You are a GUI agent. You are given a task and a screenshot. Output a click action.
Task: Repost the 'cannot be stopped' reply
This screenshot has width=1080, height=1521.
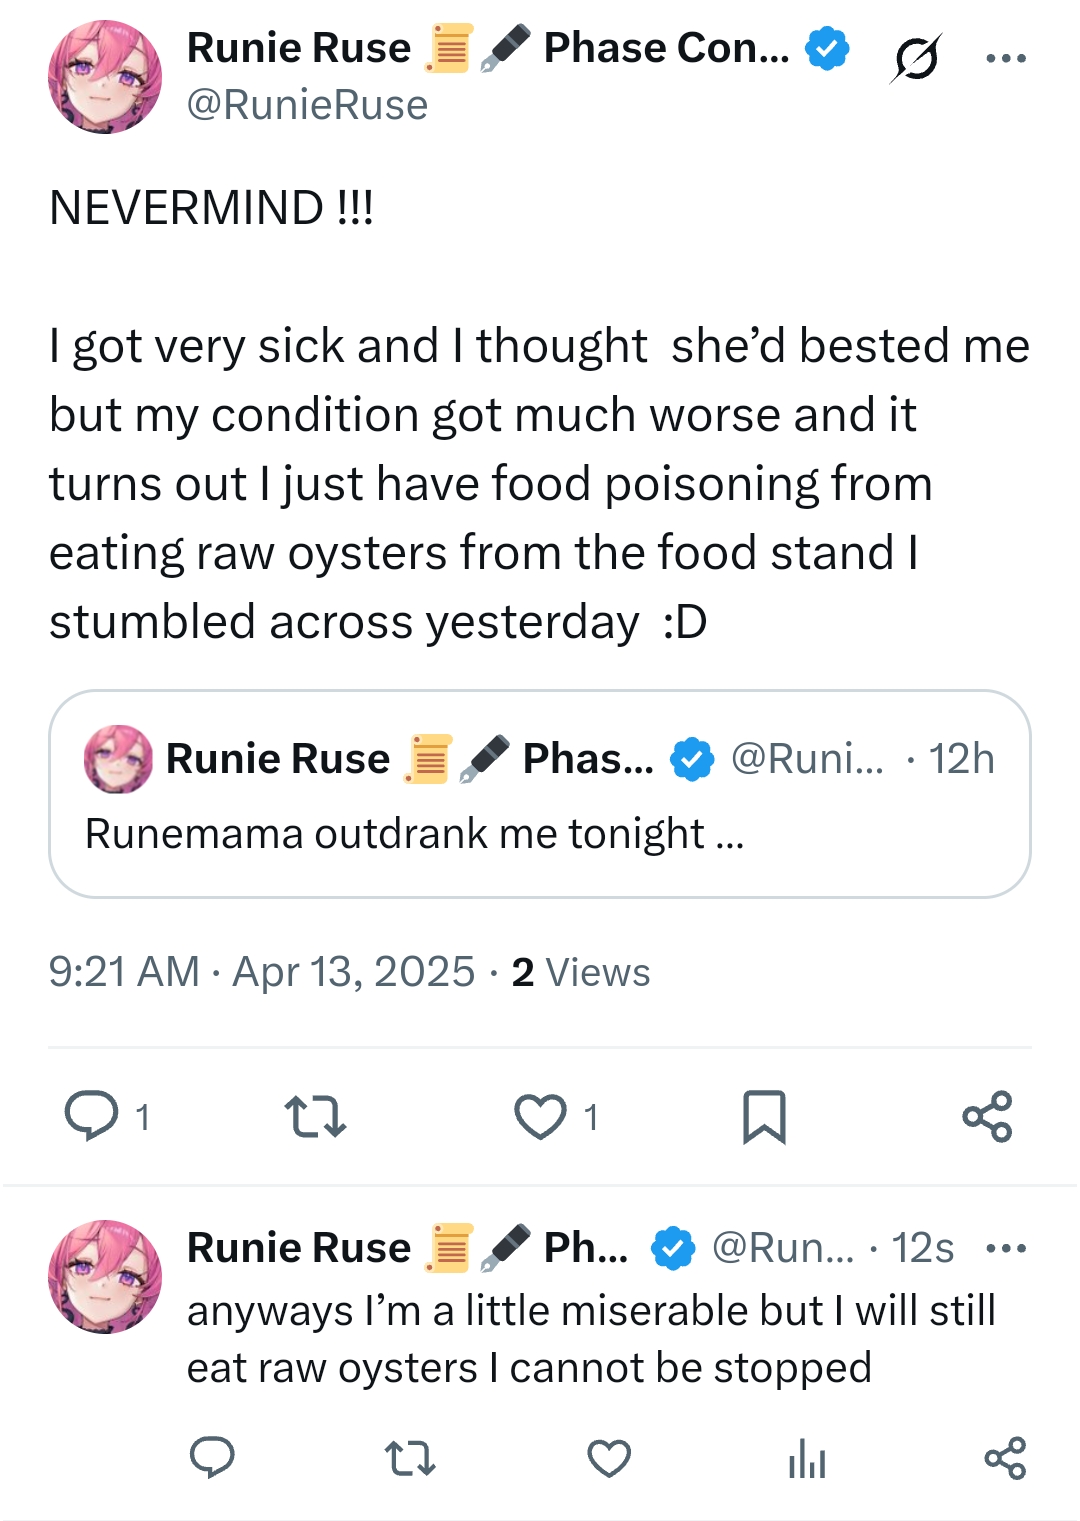[x=410, y=1458]
